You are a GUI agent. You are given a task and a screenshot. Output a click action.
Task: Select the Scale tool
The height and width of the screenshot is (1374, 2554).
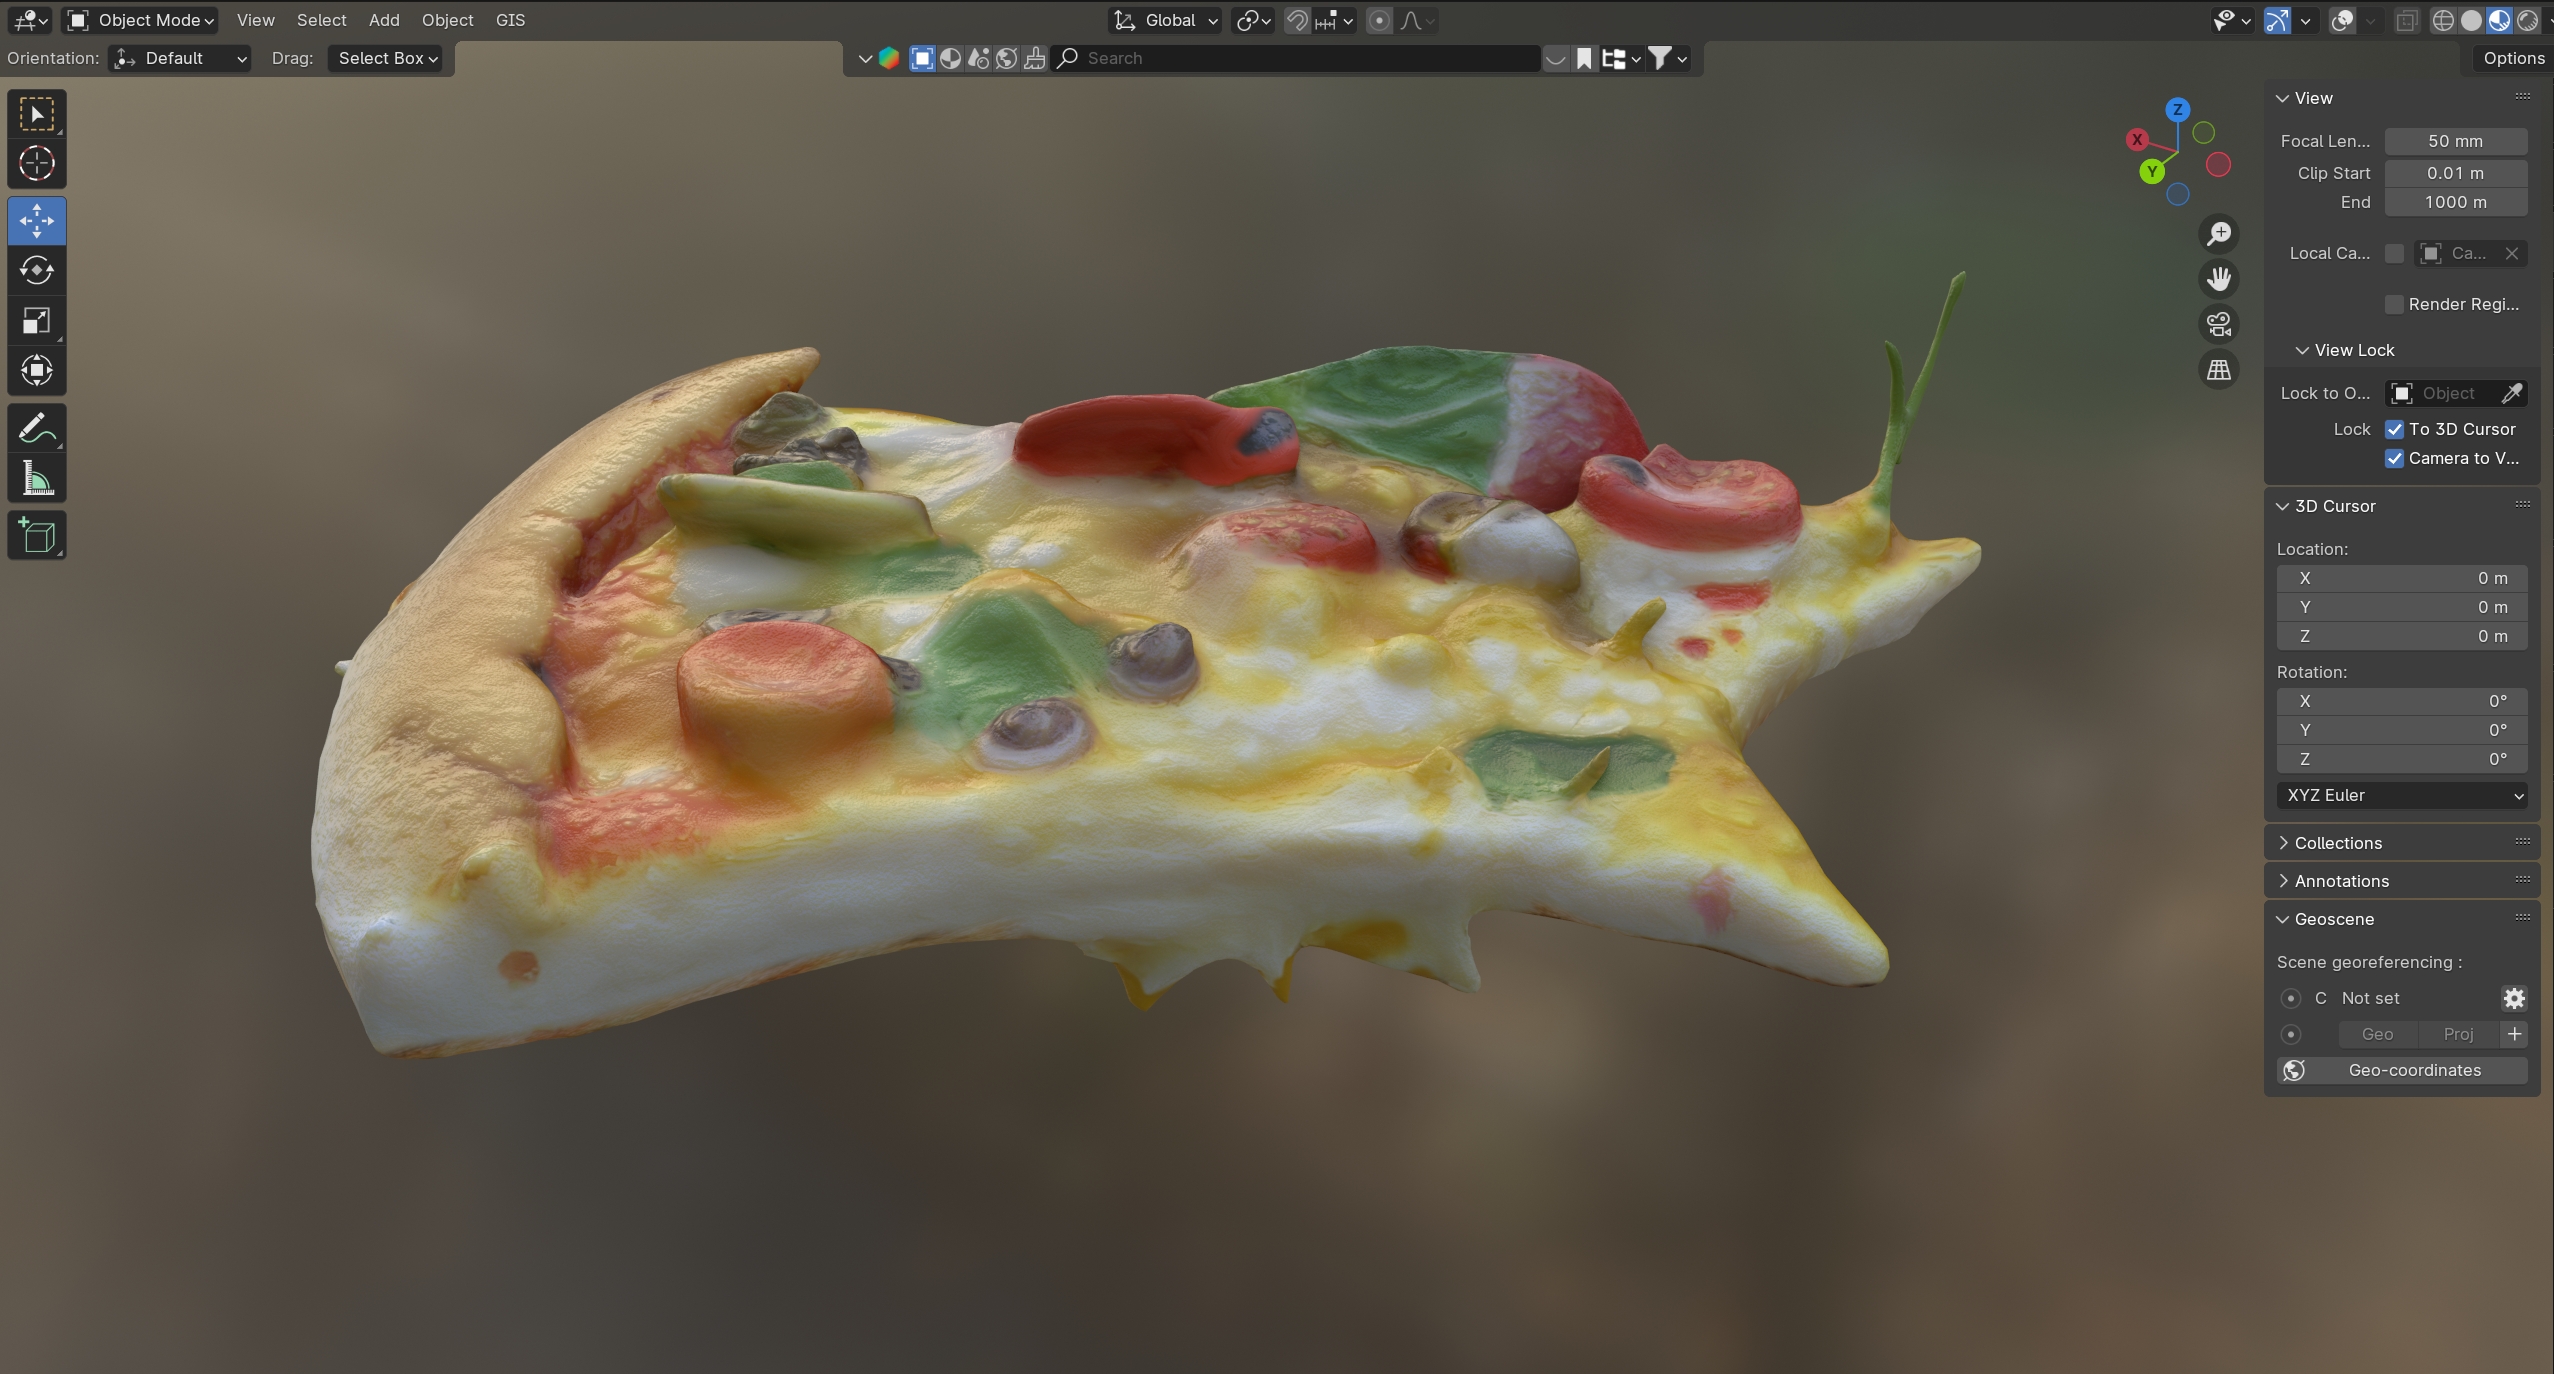click(37, 321)
